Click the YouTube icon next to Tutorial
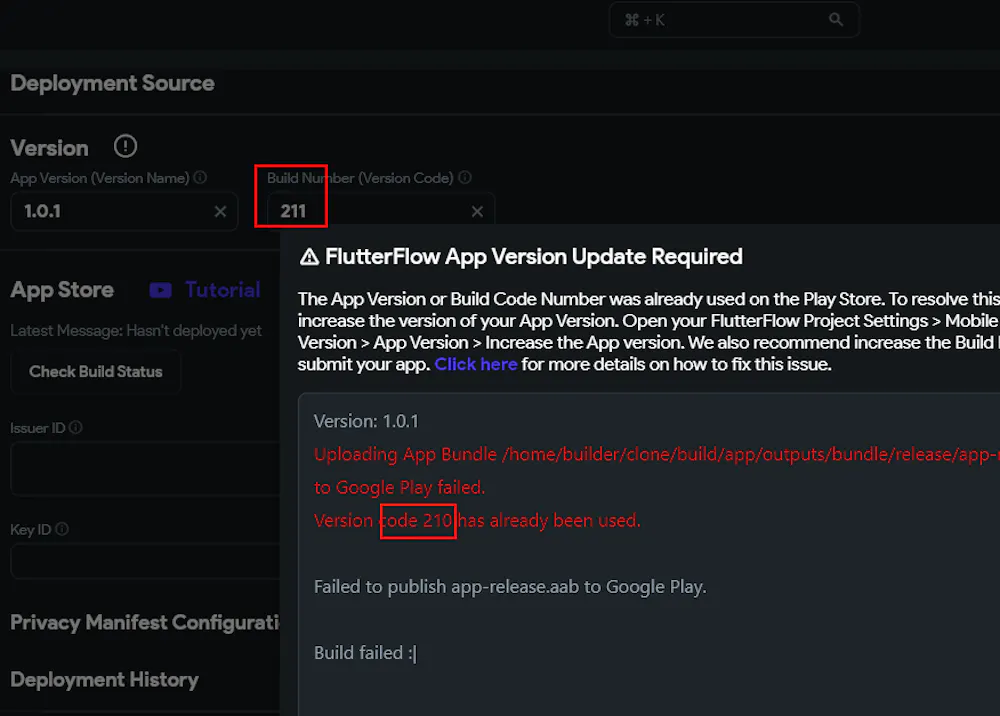The image size is (1000, 716). [160, 290]
